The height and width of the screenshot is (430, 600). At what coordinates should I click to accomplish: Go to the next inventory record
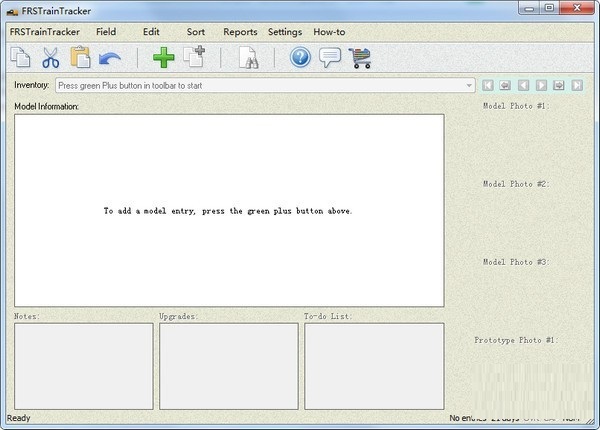(541, 85)
